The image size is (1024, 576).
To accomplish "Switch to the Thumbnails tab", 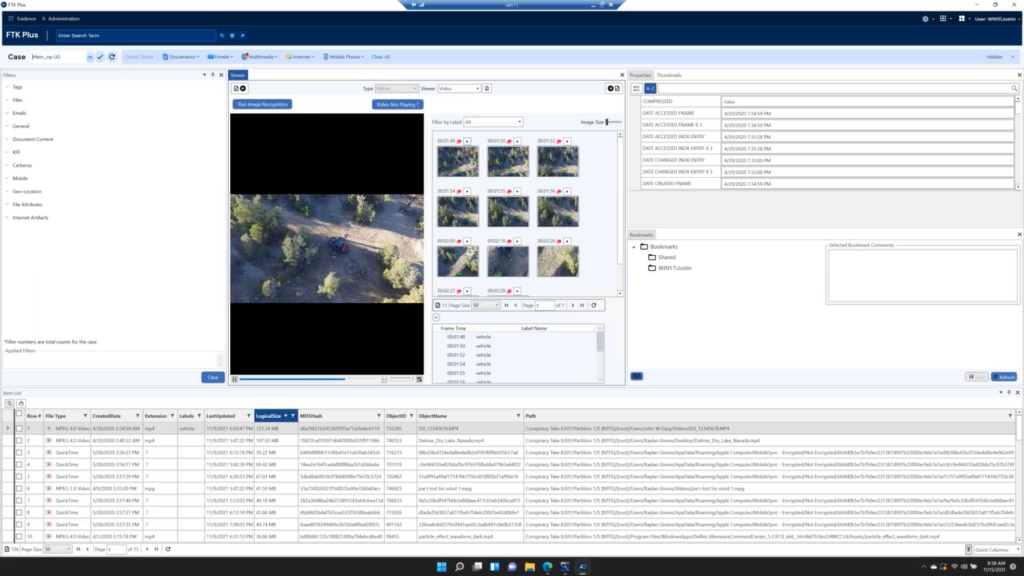I will click(x=669, y=75).
